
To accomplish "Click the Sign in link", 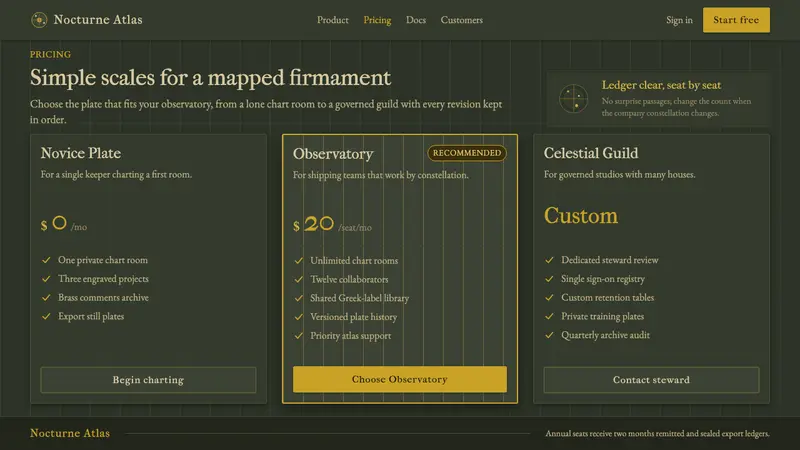I will click(x=679, y=20).
